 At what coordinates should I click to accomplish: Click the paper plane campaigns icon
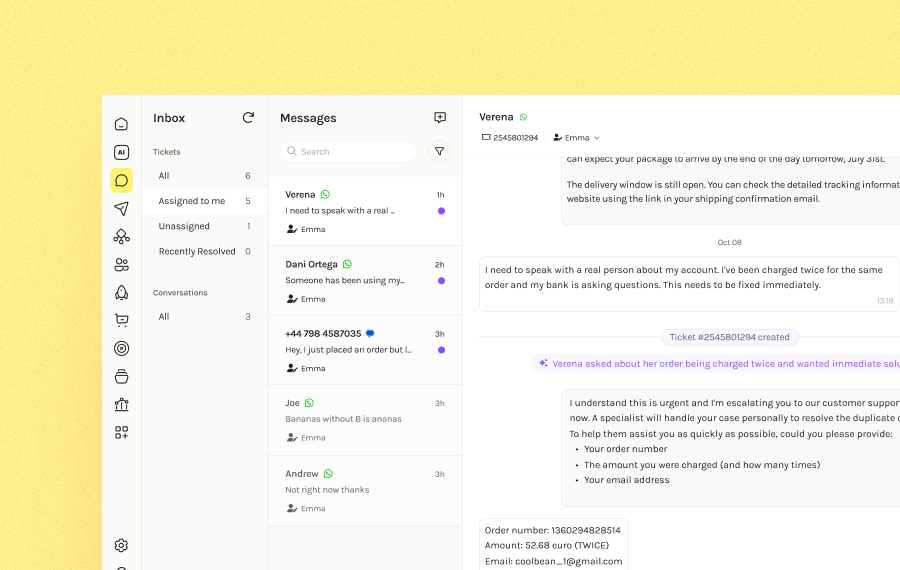click(121, 209)
